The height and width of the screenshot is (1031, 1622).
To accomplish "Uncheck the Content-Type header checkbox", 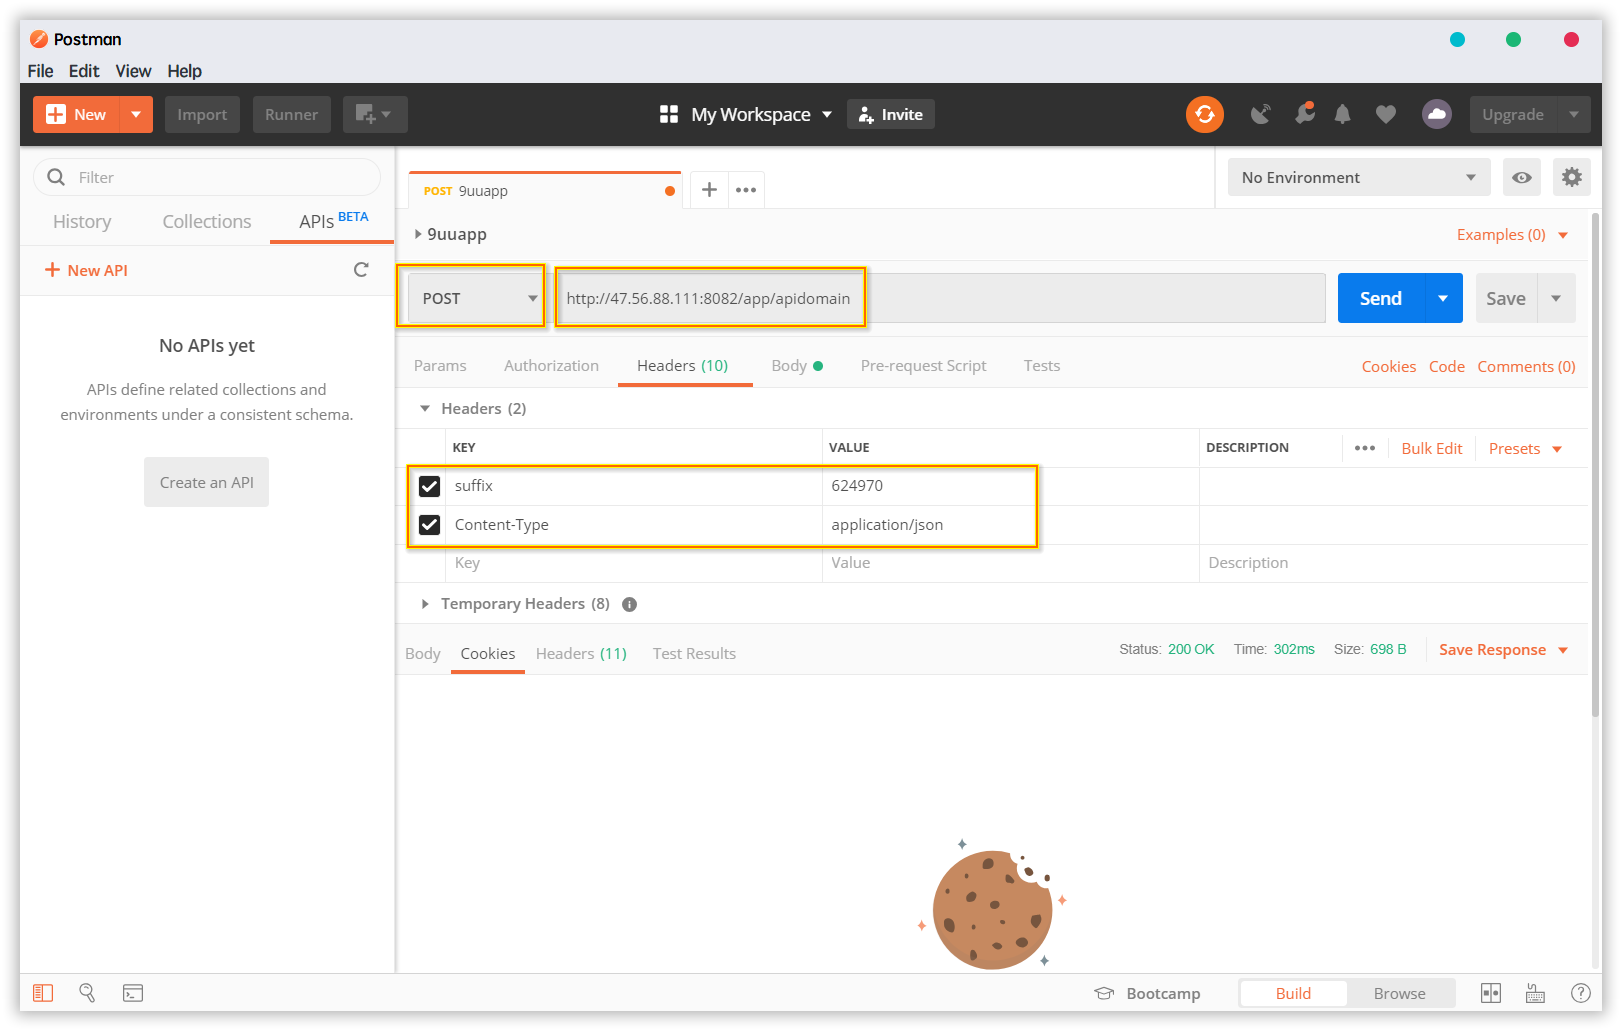I will click(429, 525).
